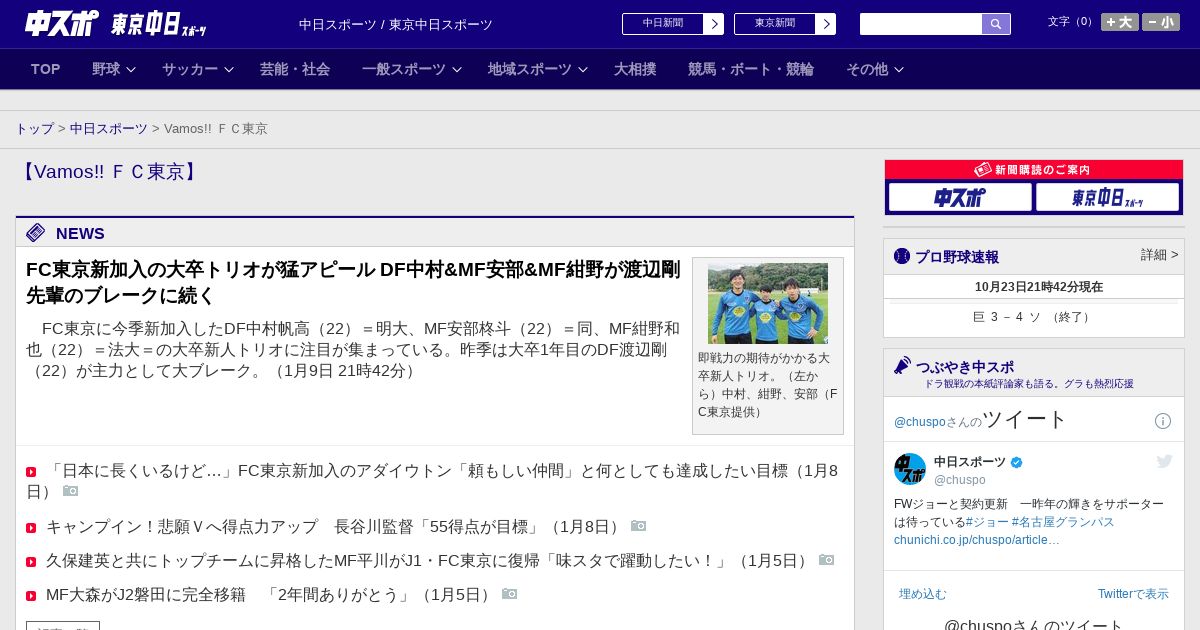Open the 芸能・社会 menu item
Screen dimensions: 1200x630
295,69
